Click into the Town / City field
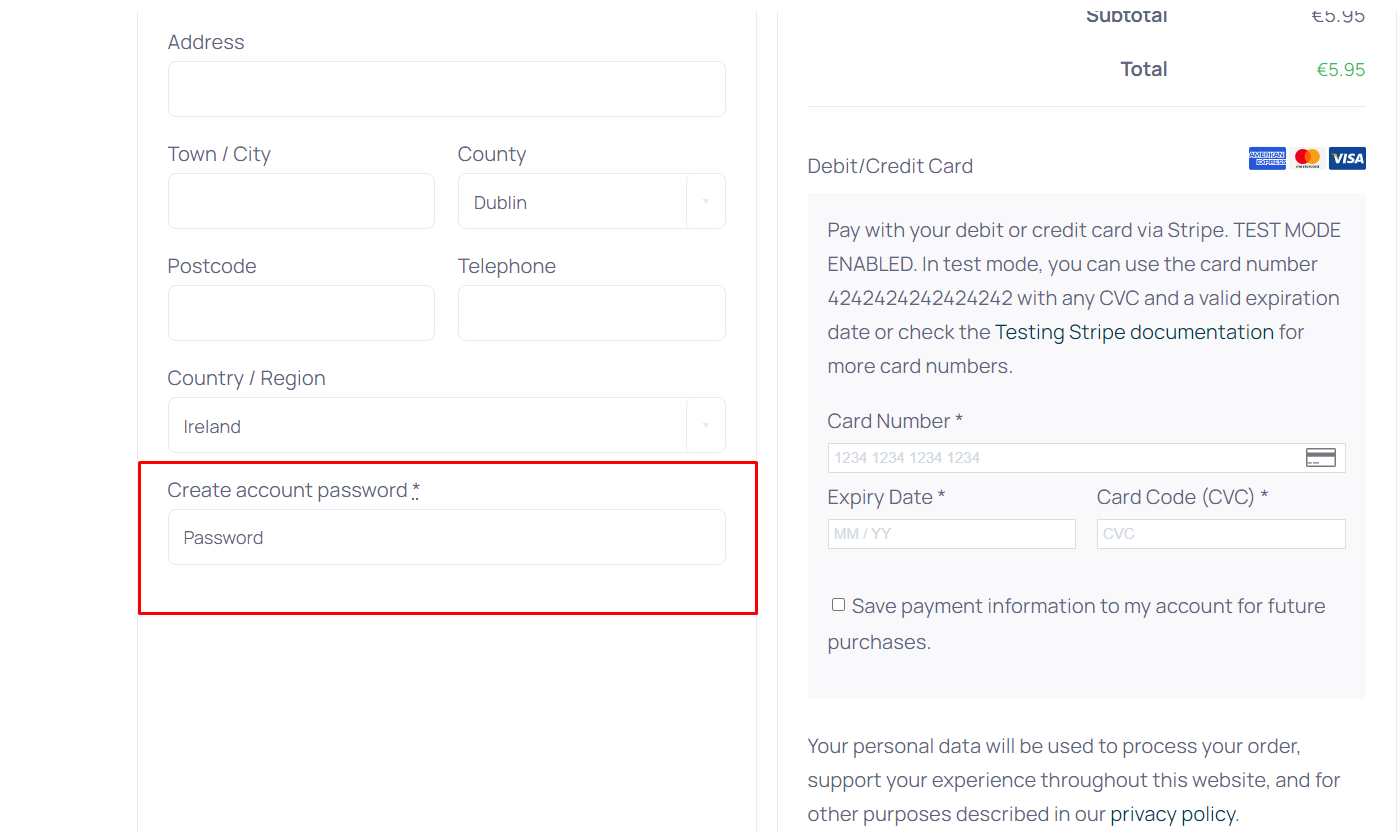1397x833 pixels. tap(301, 201)
